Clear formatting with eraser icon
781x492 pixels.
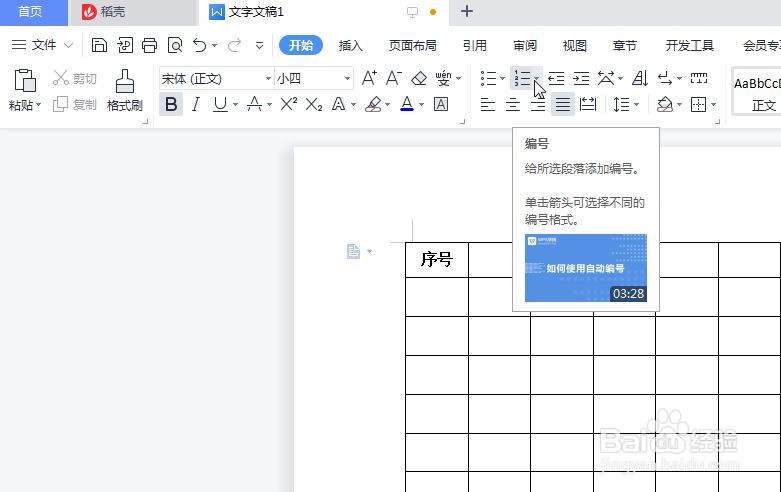[419, 78]
